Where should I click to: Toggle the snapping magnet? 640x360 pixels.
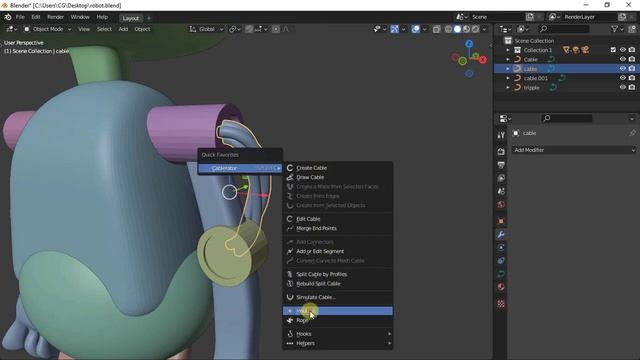point(249,29)
